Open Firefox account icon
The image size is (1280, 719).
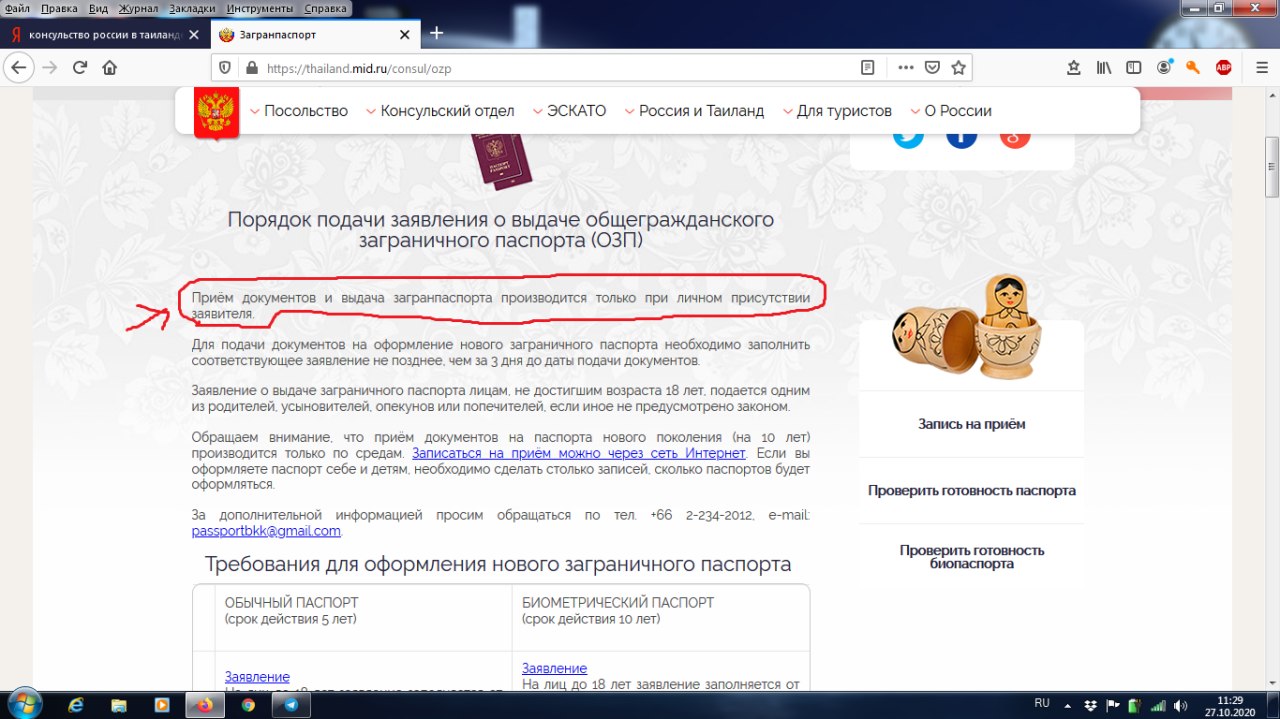(x=1164, y=68)
